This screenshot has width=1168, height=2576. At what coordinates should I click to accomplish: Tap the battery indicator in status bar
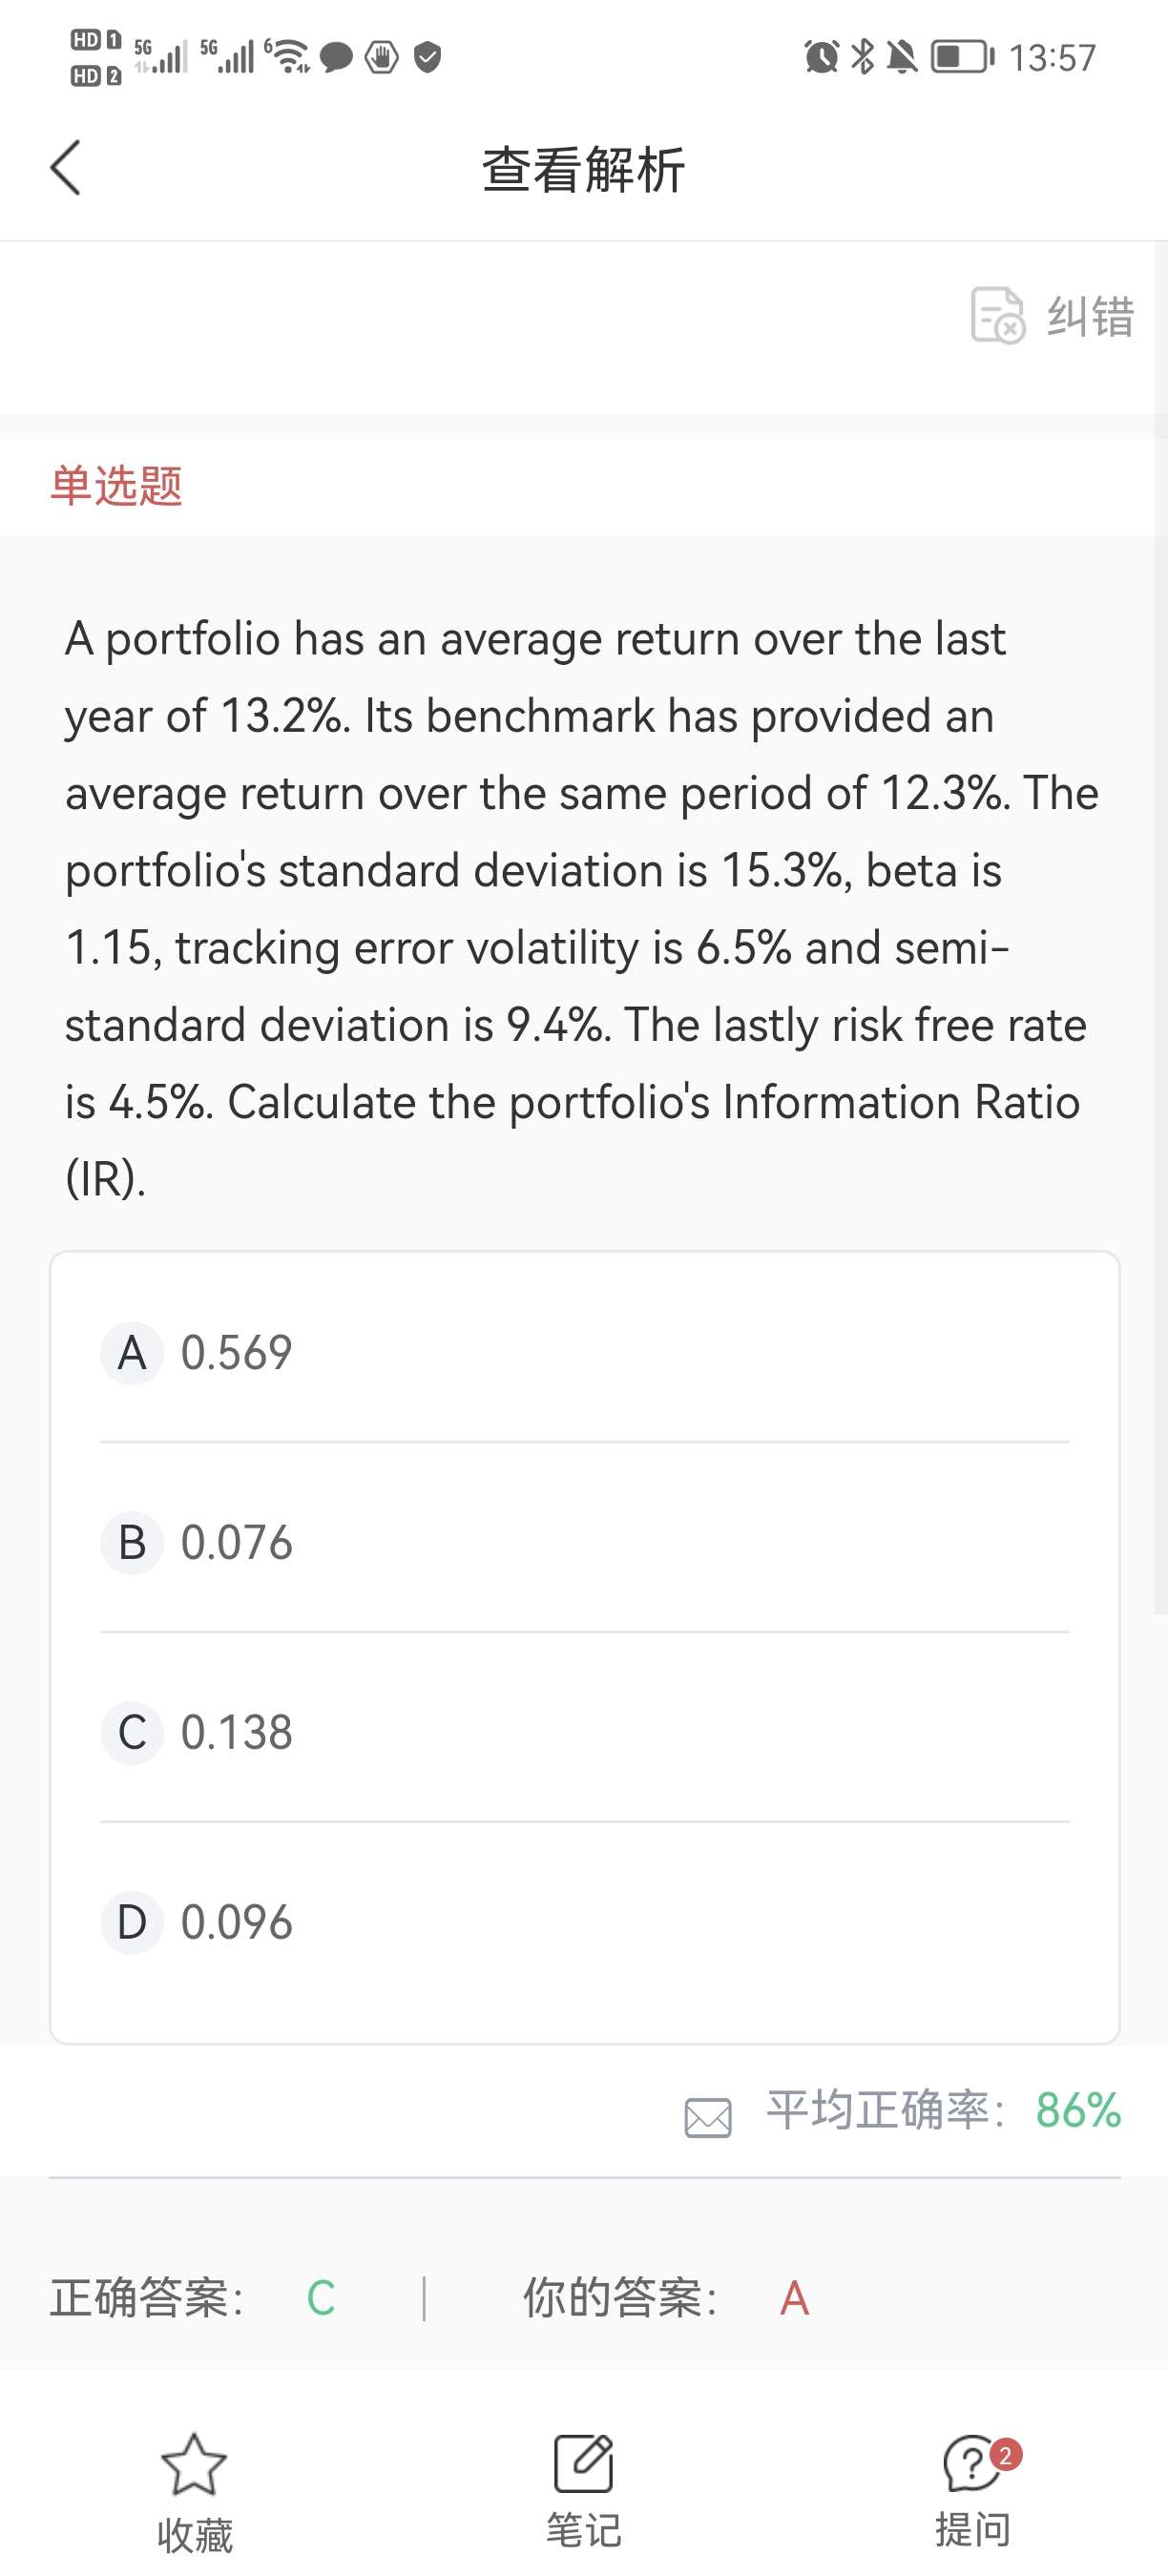[x=962, y=56]
